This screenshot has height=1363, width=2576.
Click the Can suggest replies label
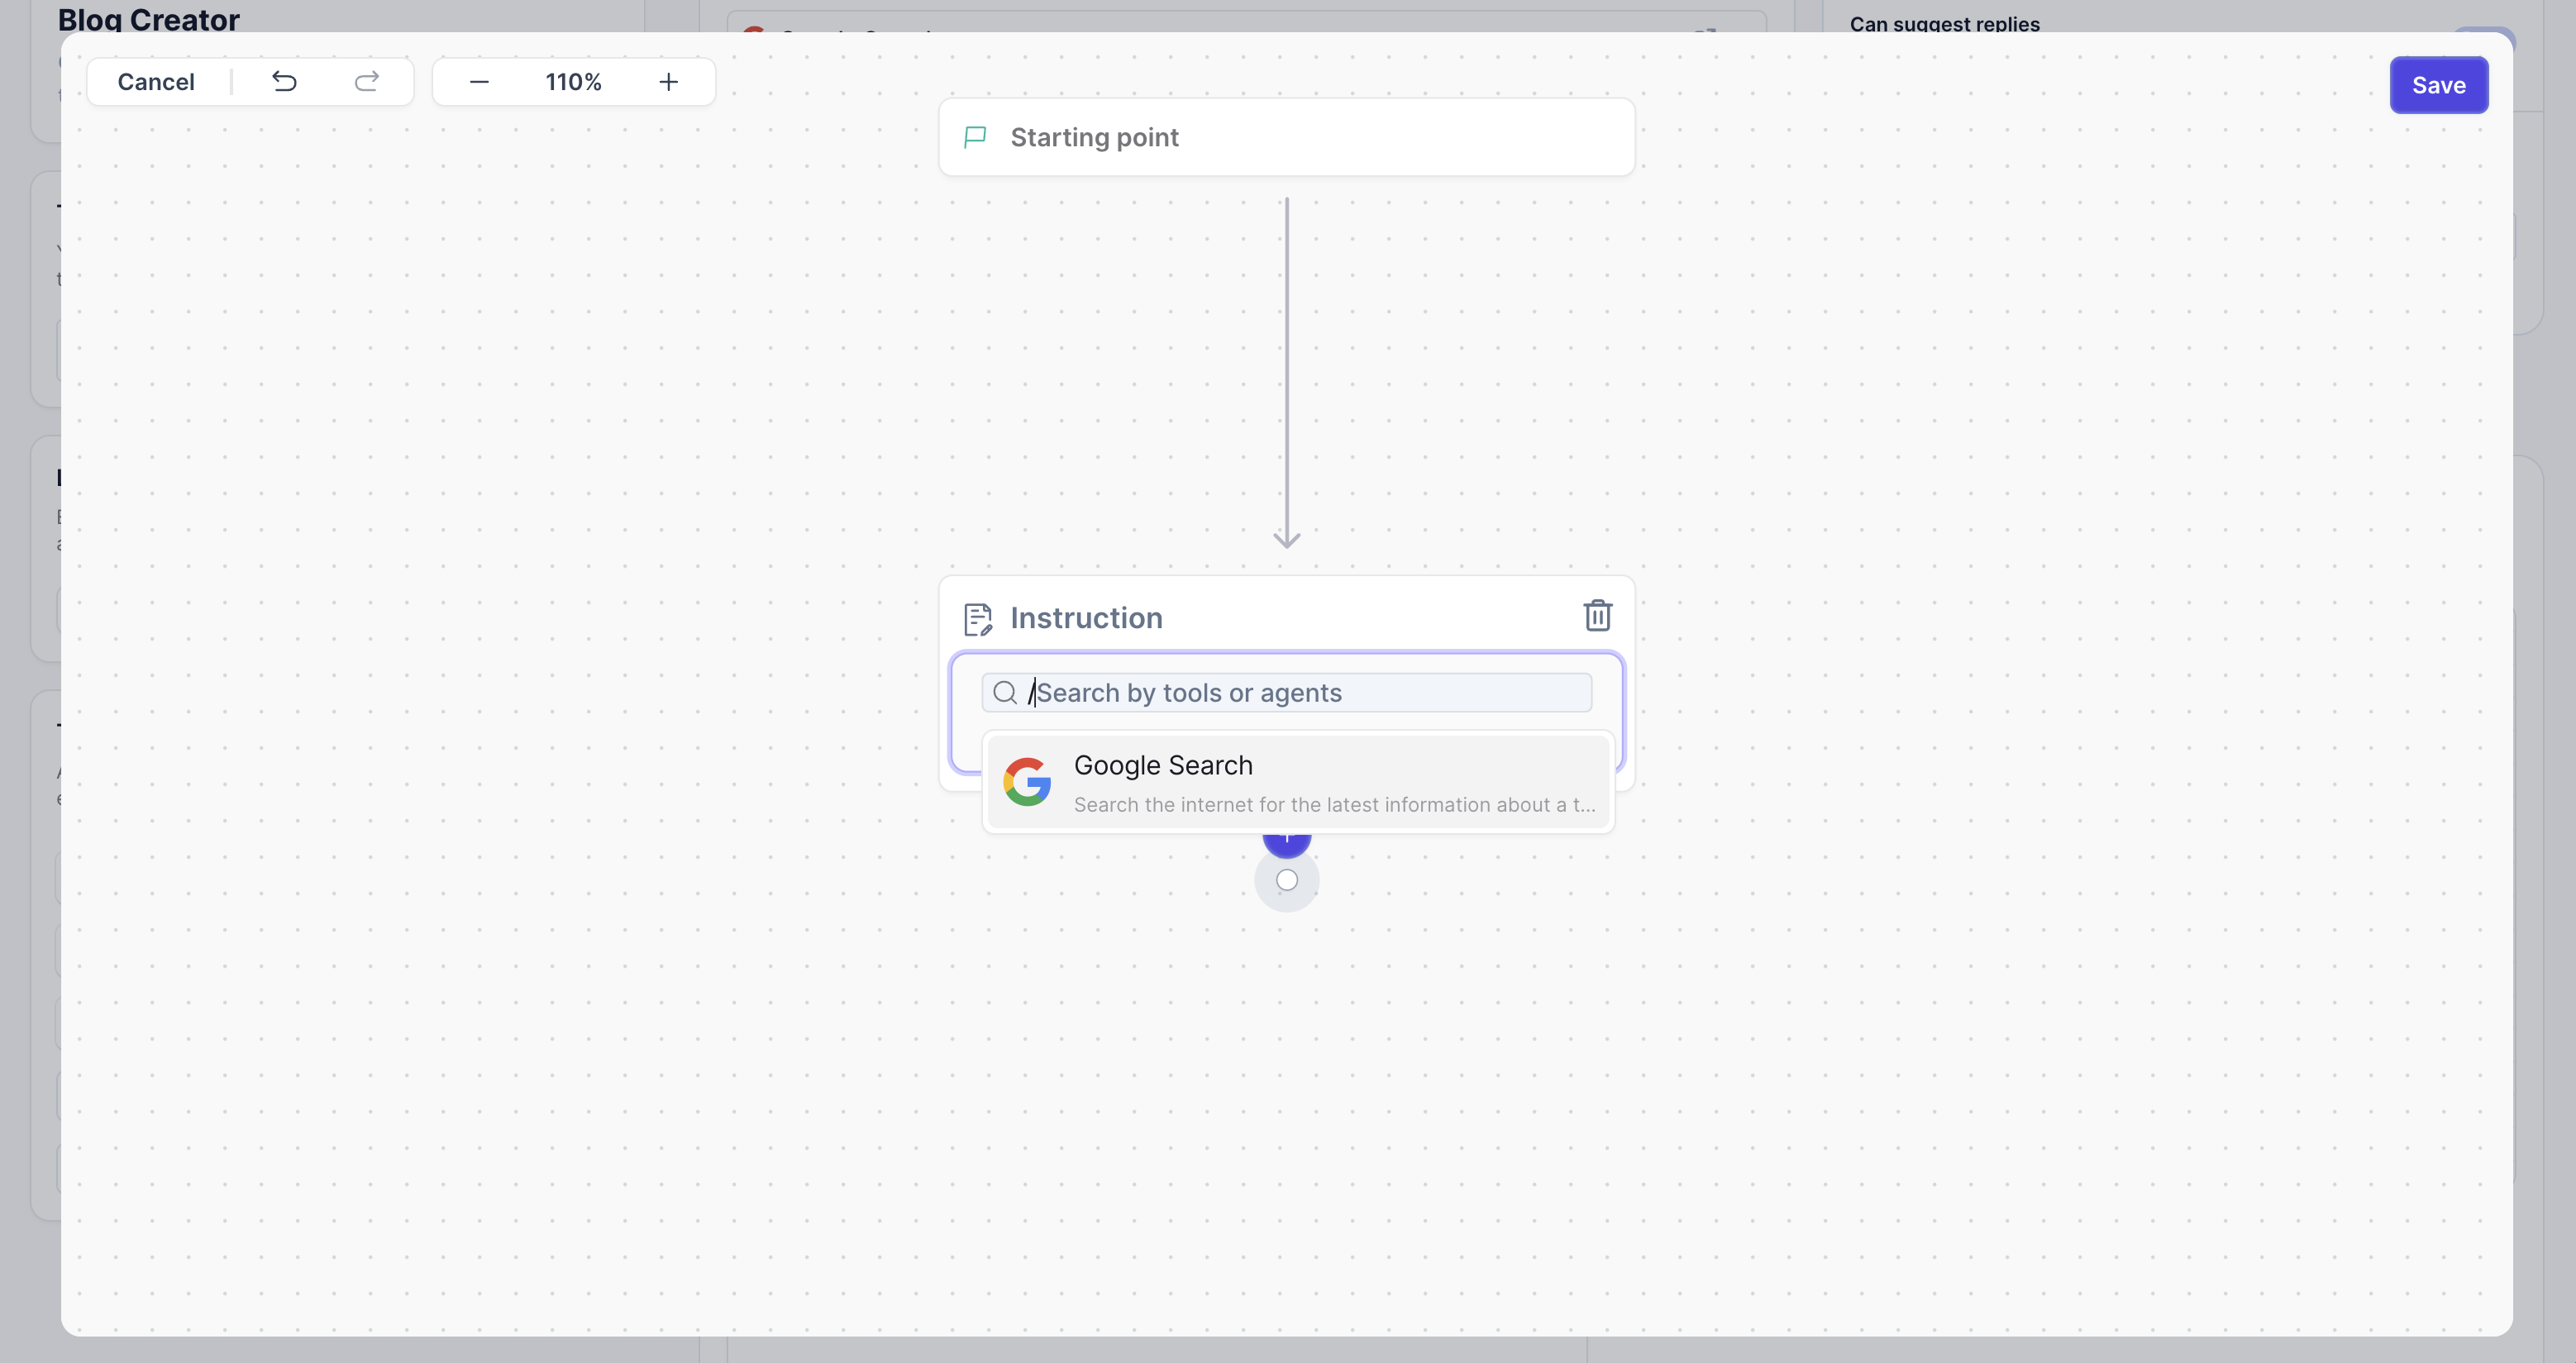tap(1944, 23)
